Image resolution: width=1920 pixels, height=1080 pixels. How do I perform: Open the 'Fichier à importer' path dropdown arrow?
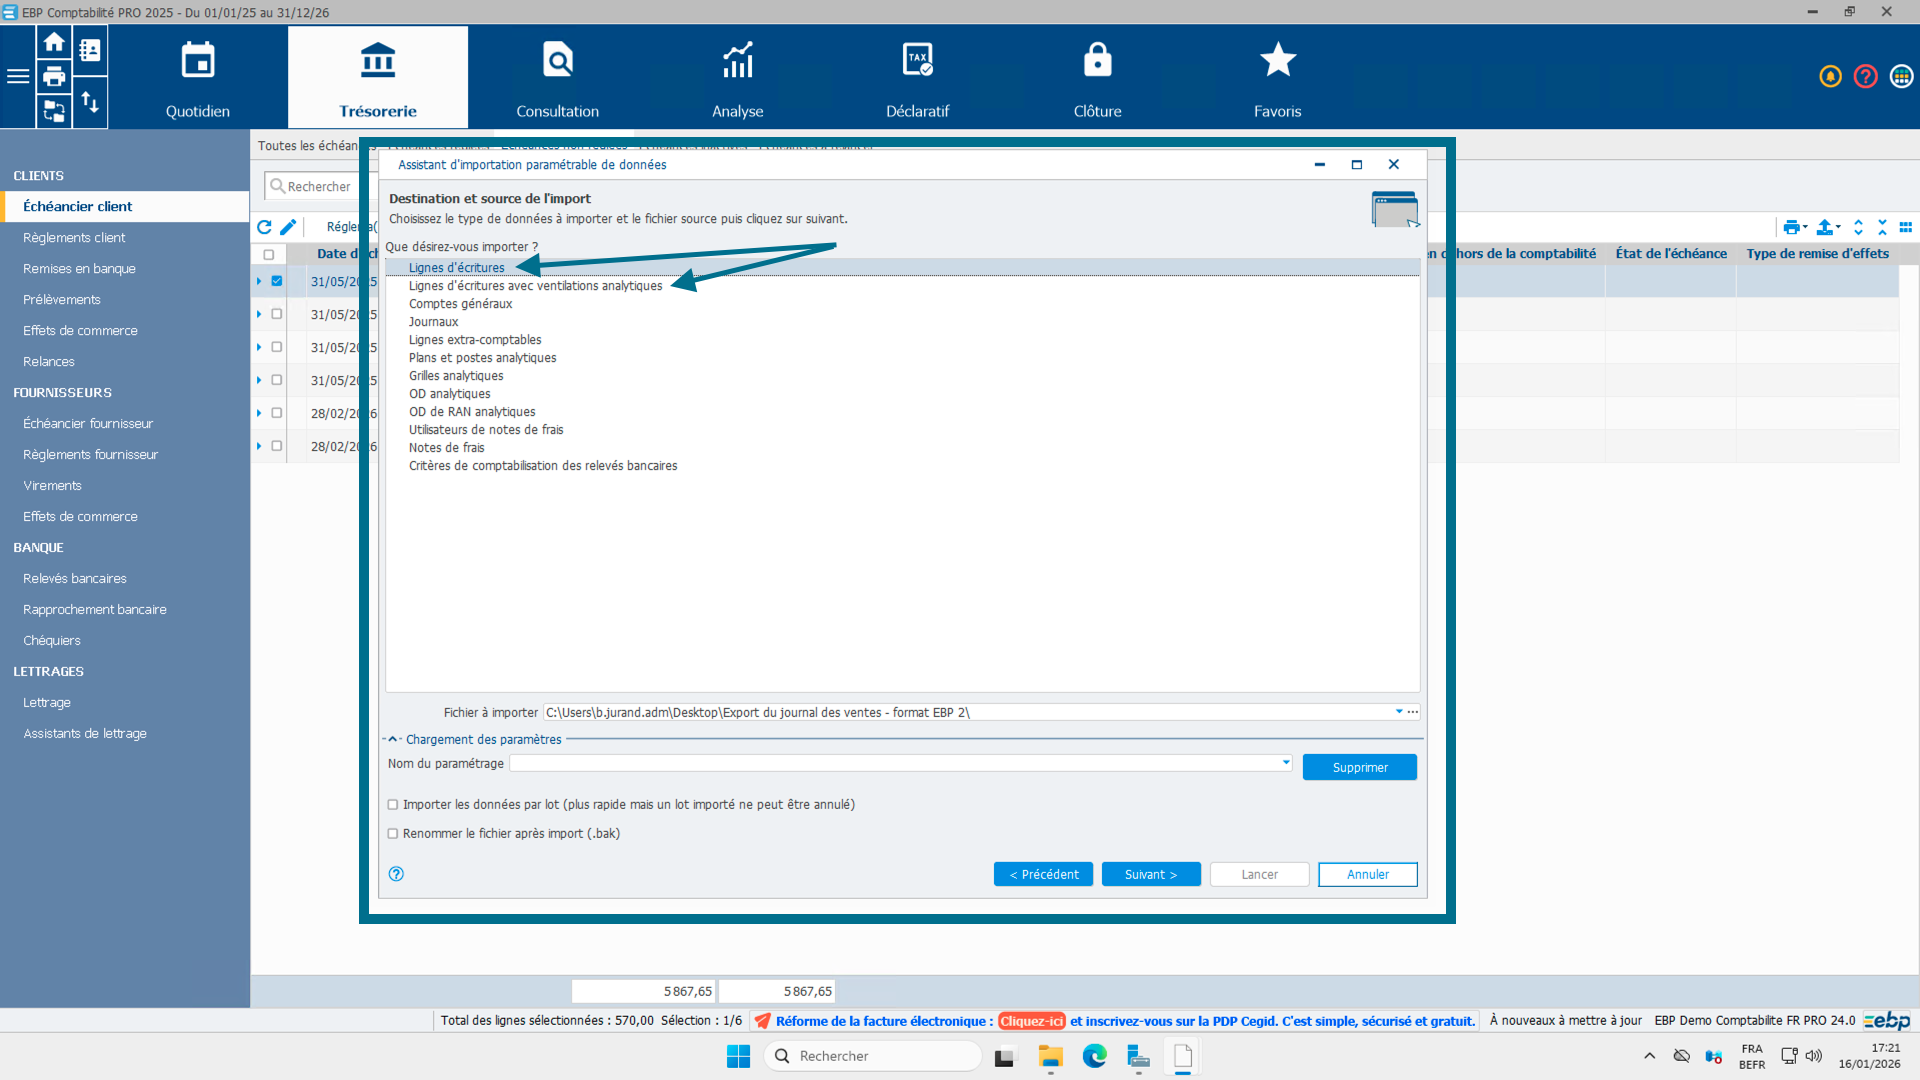(1398, 712)
